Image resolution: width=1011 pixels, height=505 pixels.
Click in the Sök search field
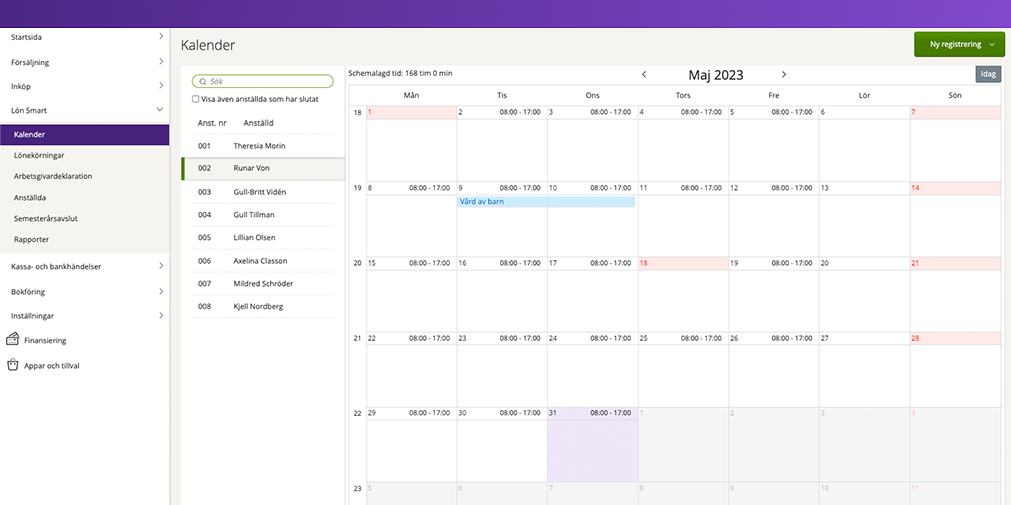coord(262,81)
